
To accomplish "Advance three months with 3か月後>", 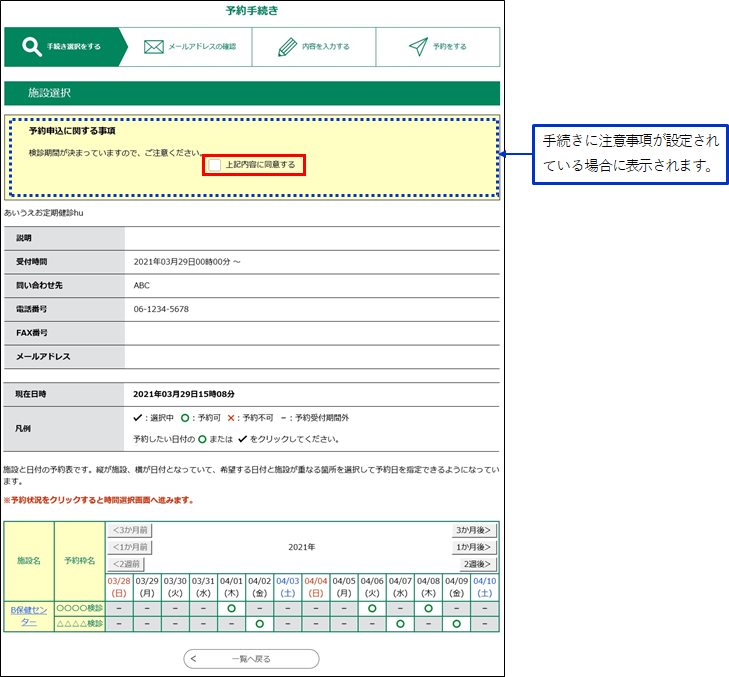I will tap(474, 530).
